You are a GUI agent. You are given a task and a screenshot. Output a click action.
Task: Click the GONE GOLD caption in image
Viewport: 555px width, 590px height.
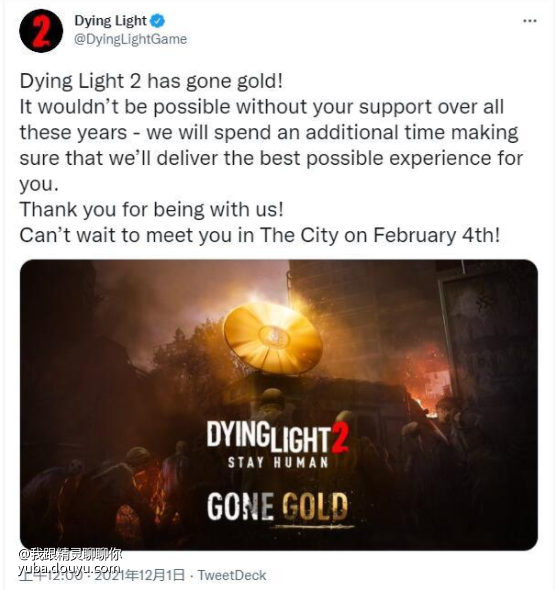pyautogui.click(x=277, y=506)
